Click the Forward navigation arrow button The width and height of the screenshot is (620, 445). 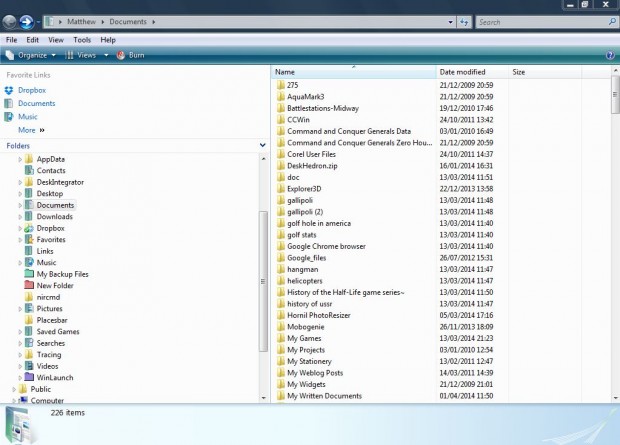tap(25, 20)
